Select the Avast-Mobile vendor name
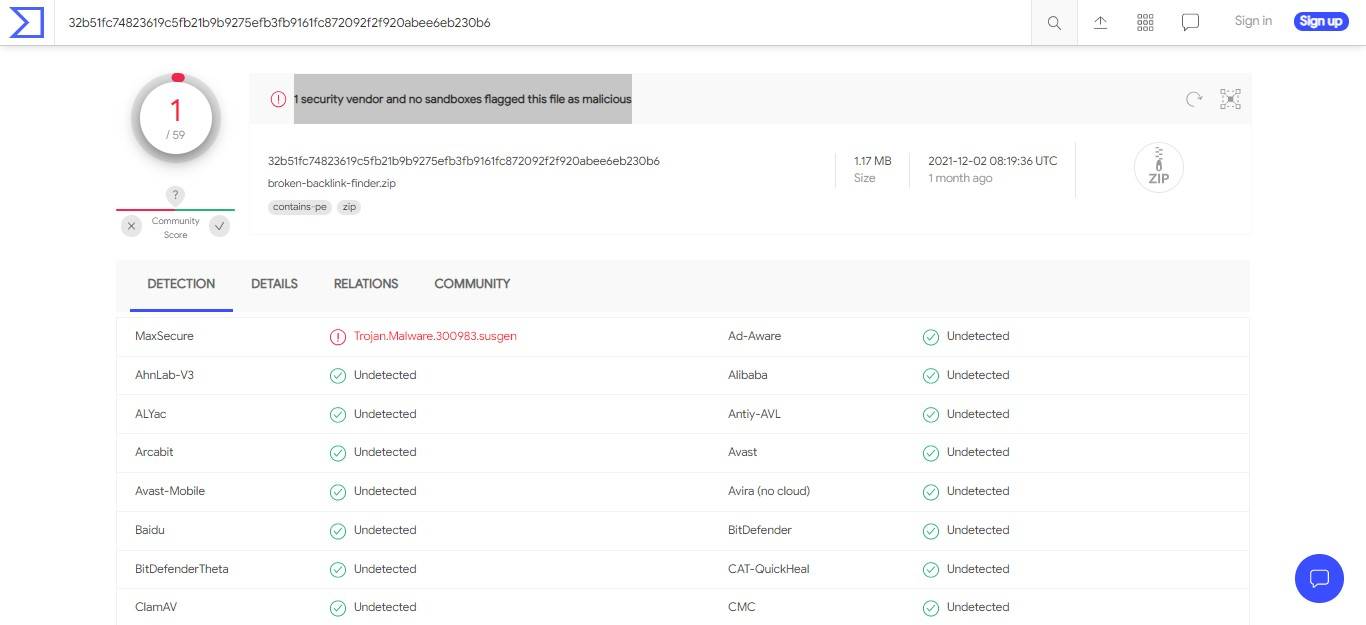1366x625 pixels. click(170, 491)
